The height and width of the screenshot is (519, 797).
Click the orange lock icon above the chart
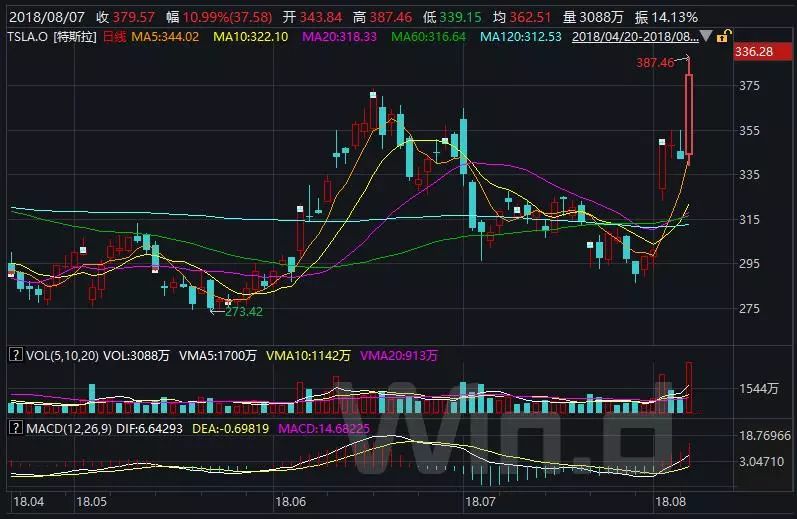pyautogui.click(x=721, y=36)
